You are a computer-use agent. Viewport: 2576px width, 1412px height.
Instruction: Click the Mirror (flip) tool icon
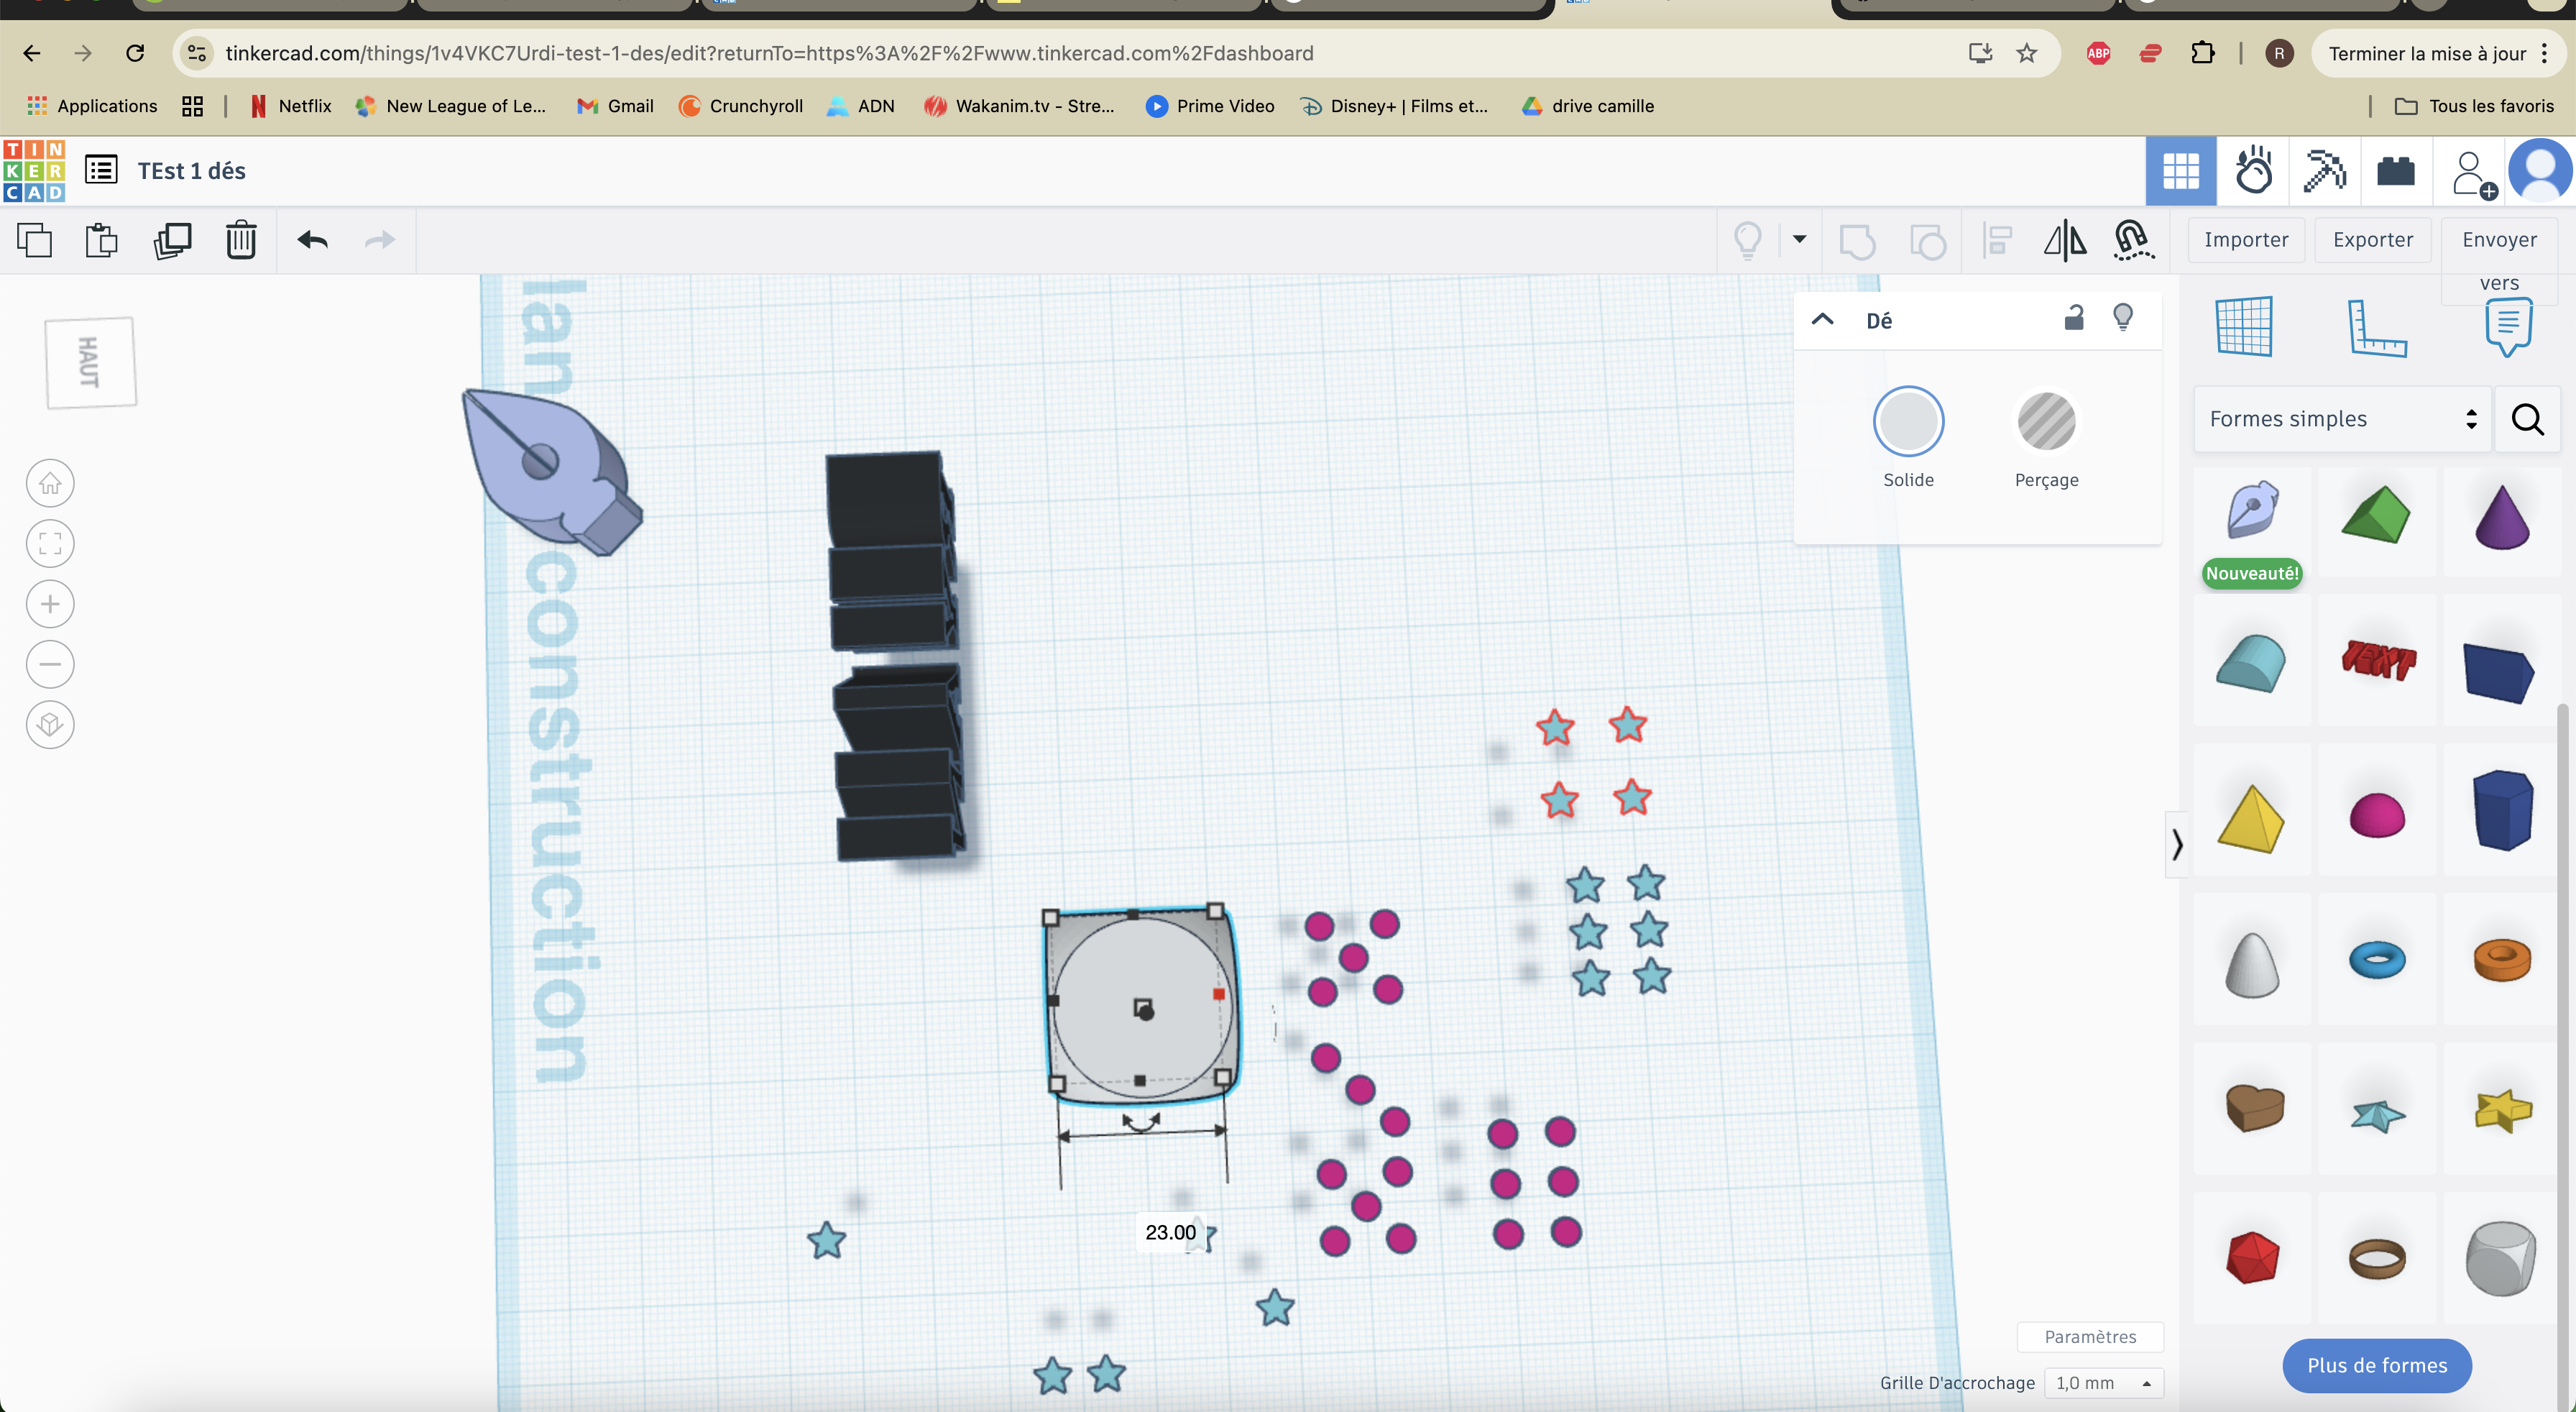[2064, 240]
